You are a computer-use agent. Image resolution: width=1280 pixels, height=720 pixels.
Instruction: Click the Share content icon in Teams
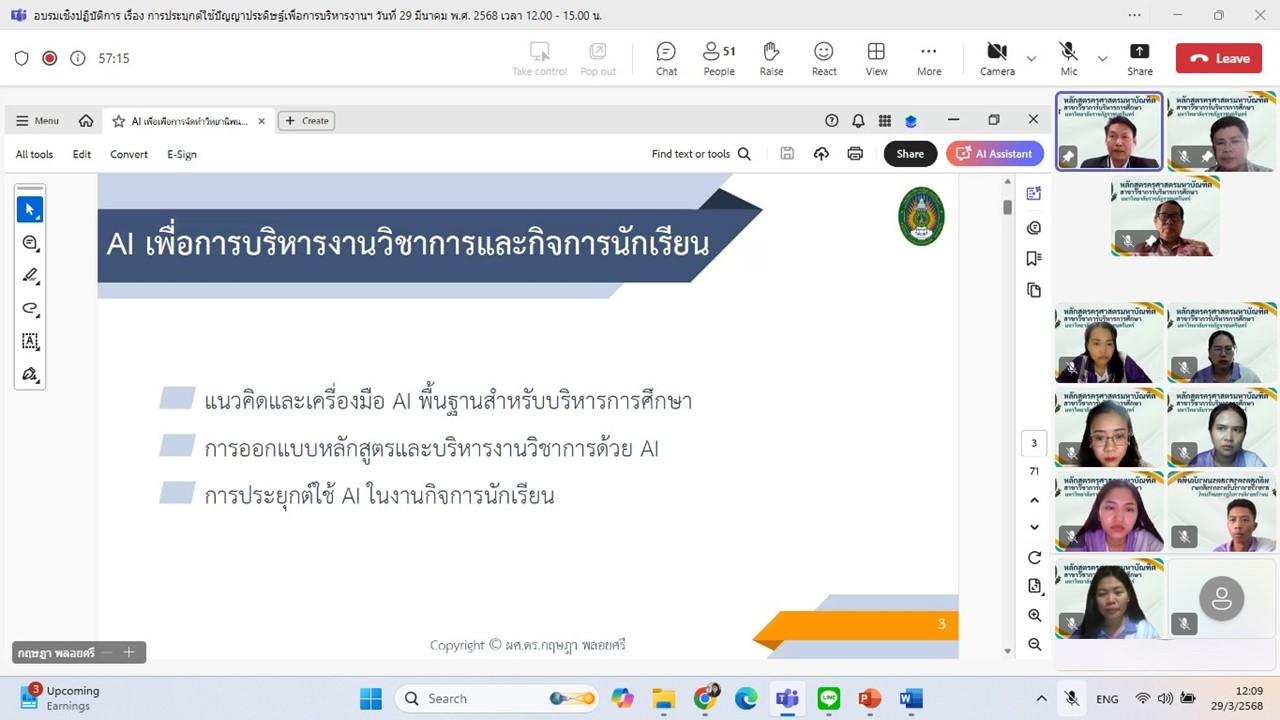coord(1139,58)
